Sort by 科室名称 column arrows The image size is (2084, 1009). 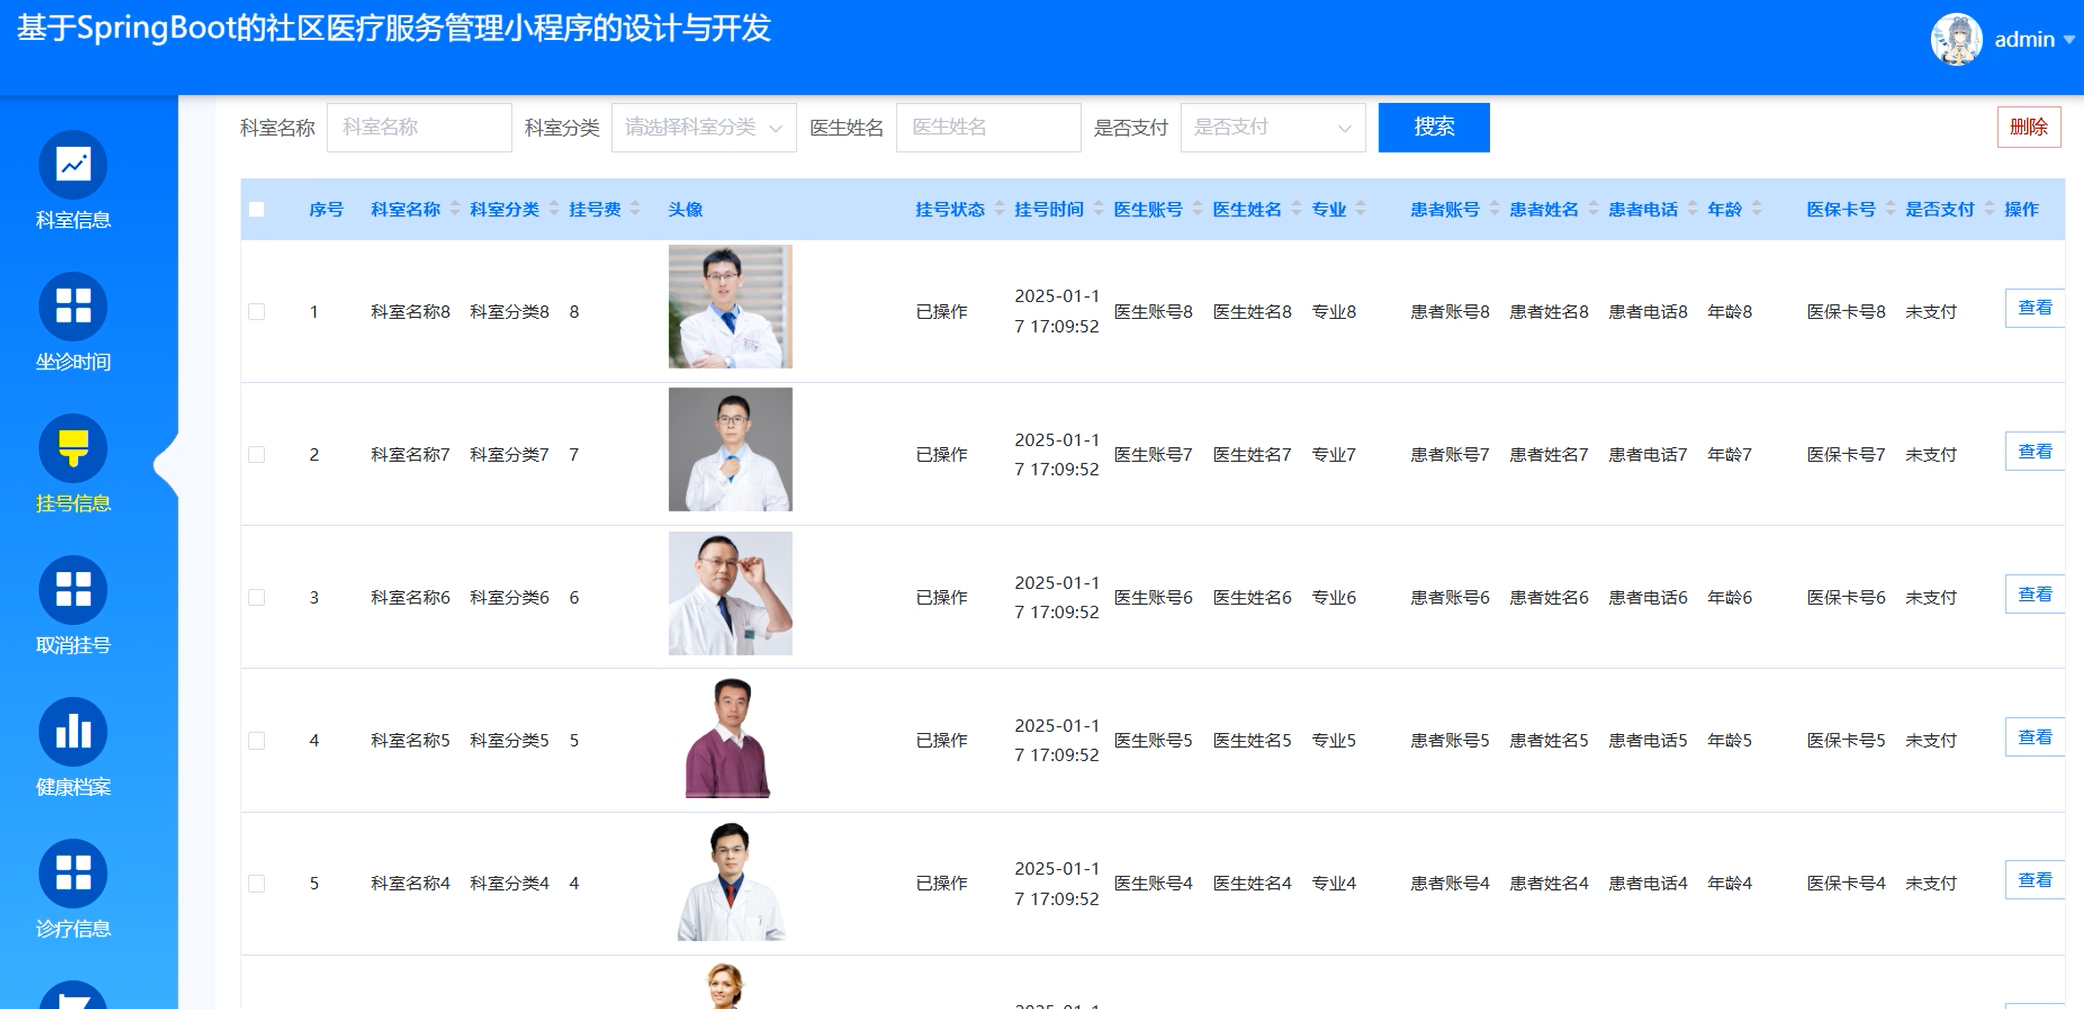coord(455,209)
